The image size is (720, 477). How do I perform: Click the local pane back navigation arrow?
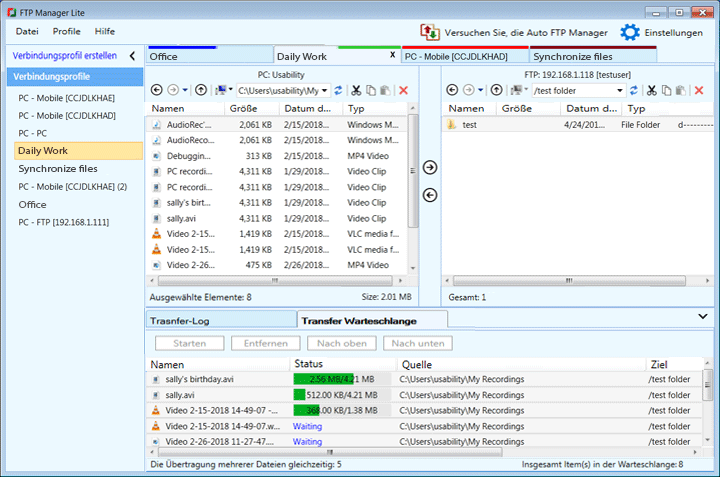point(157,90)
